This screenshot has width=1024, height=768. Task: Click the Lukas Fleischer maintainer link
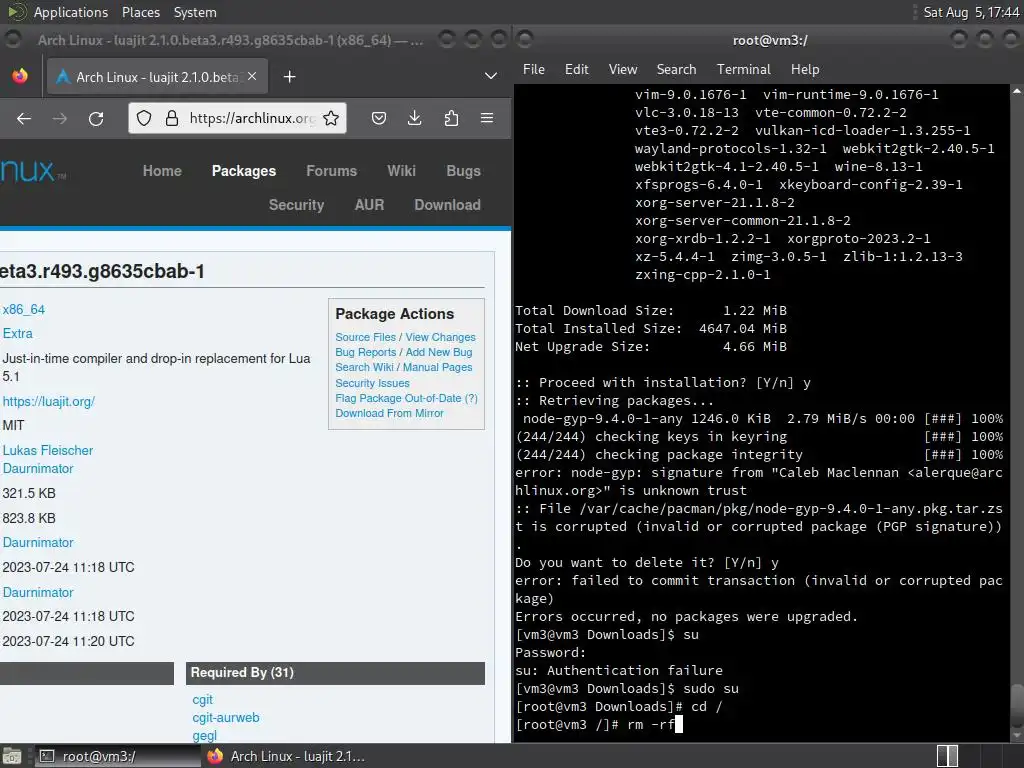[48, 451]
